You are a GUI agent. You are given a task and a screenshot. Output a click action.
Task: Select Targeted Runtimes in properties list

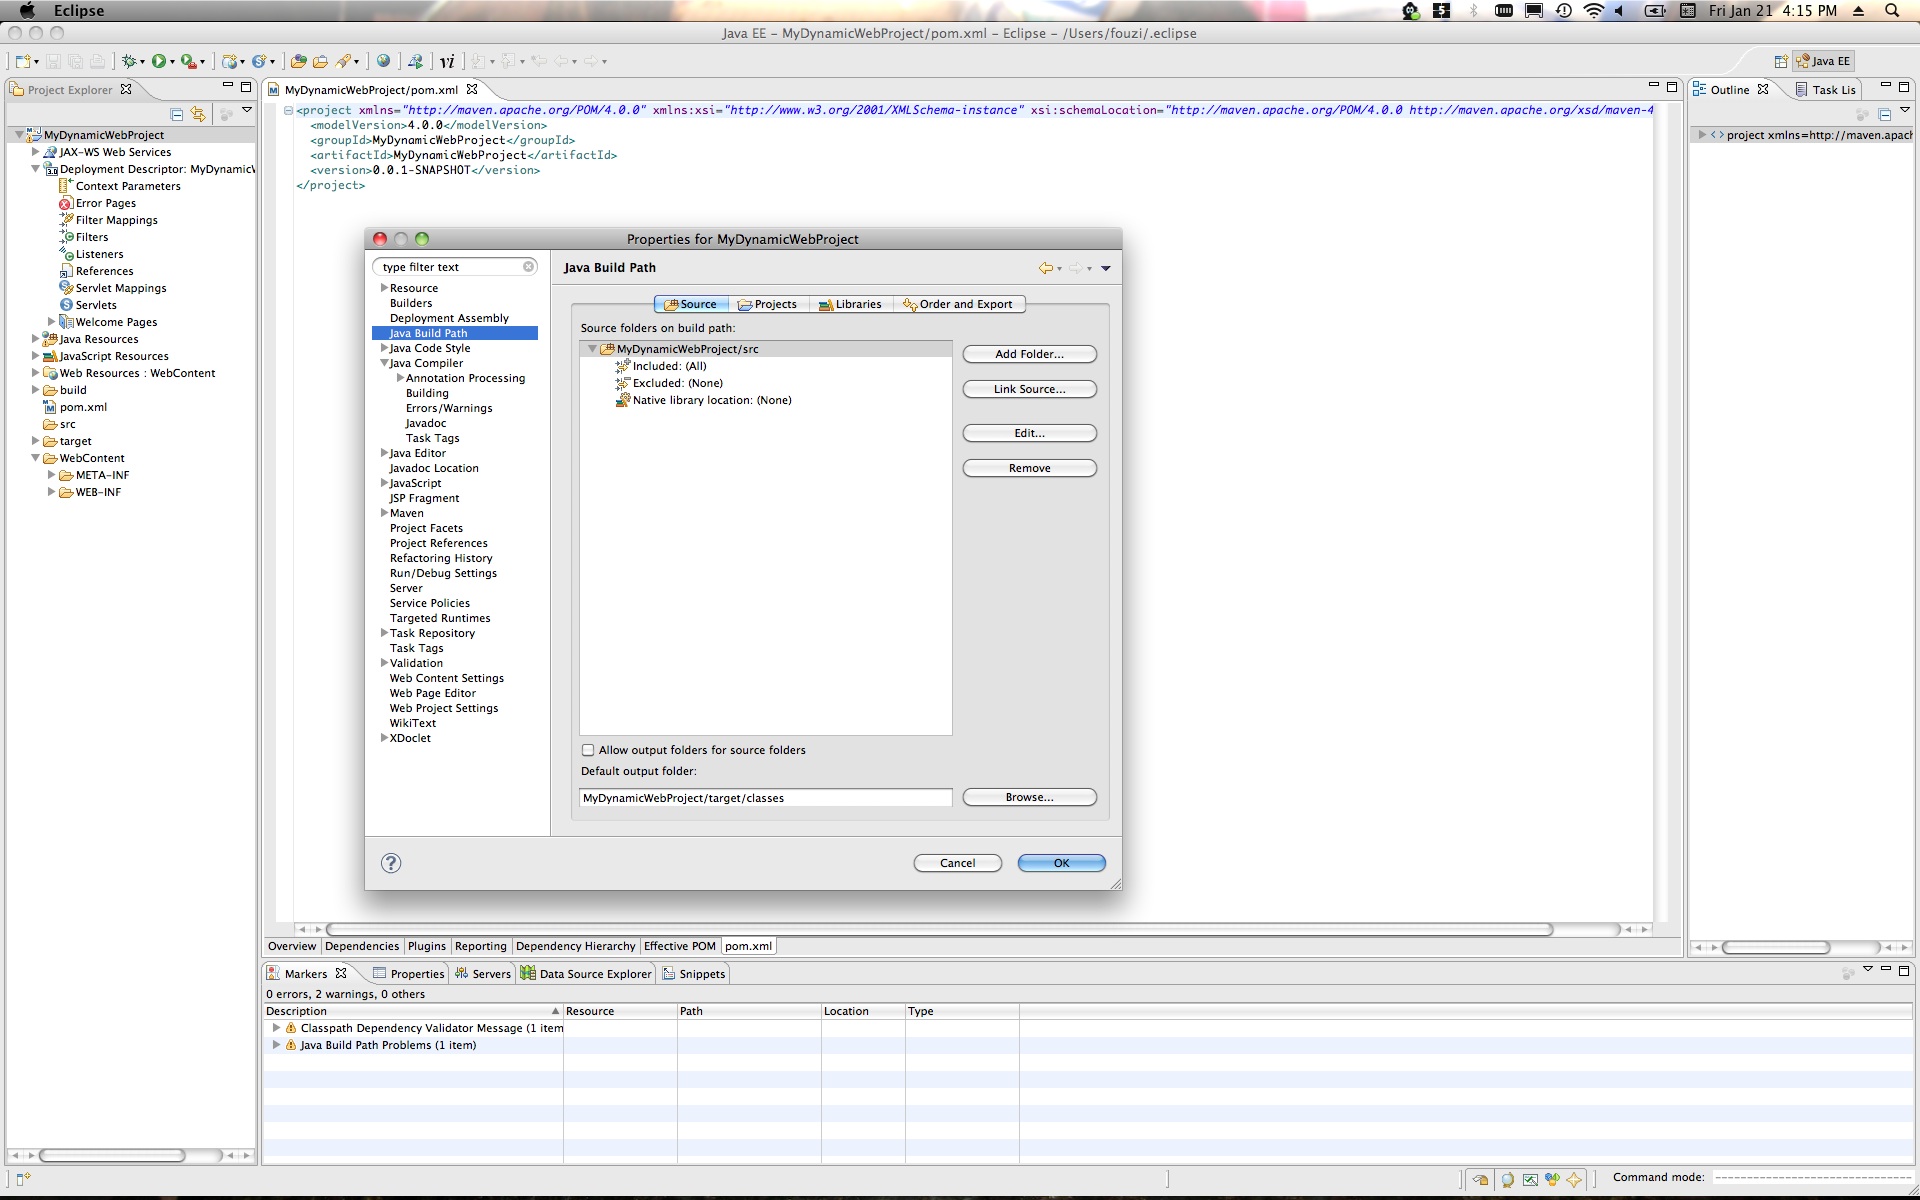point(440,618)
